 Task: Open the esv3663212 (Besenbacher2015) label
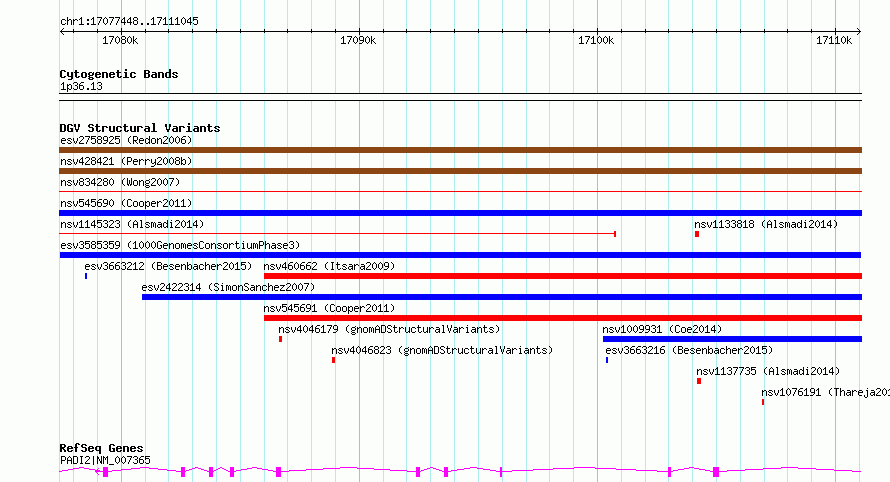[x=168, y=266]
